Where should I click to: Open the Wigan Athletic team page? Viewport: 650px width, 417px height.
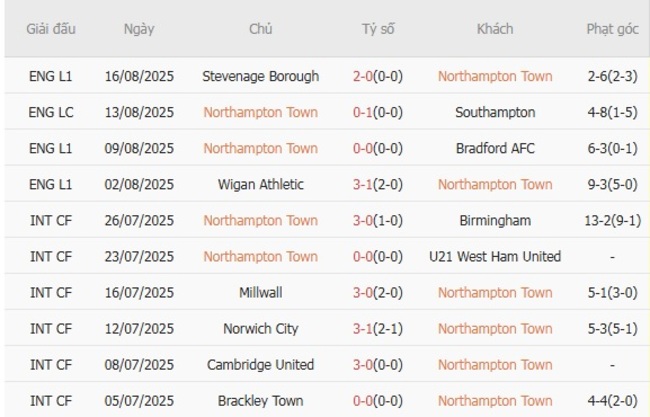[x=260, y=184]
